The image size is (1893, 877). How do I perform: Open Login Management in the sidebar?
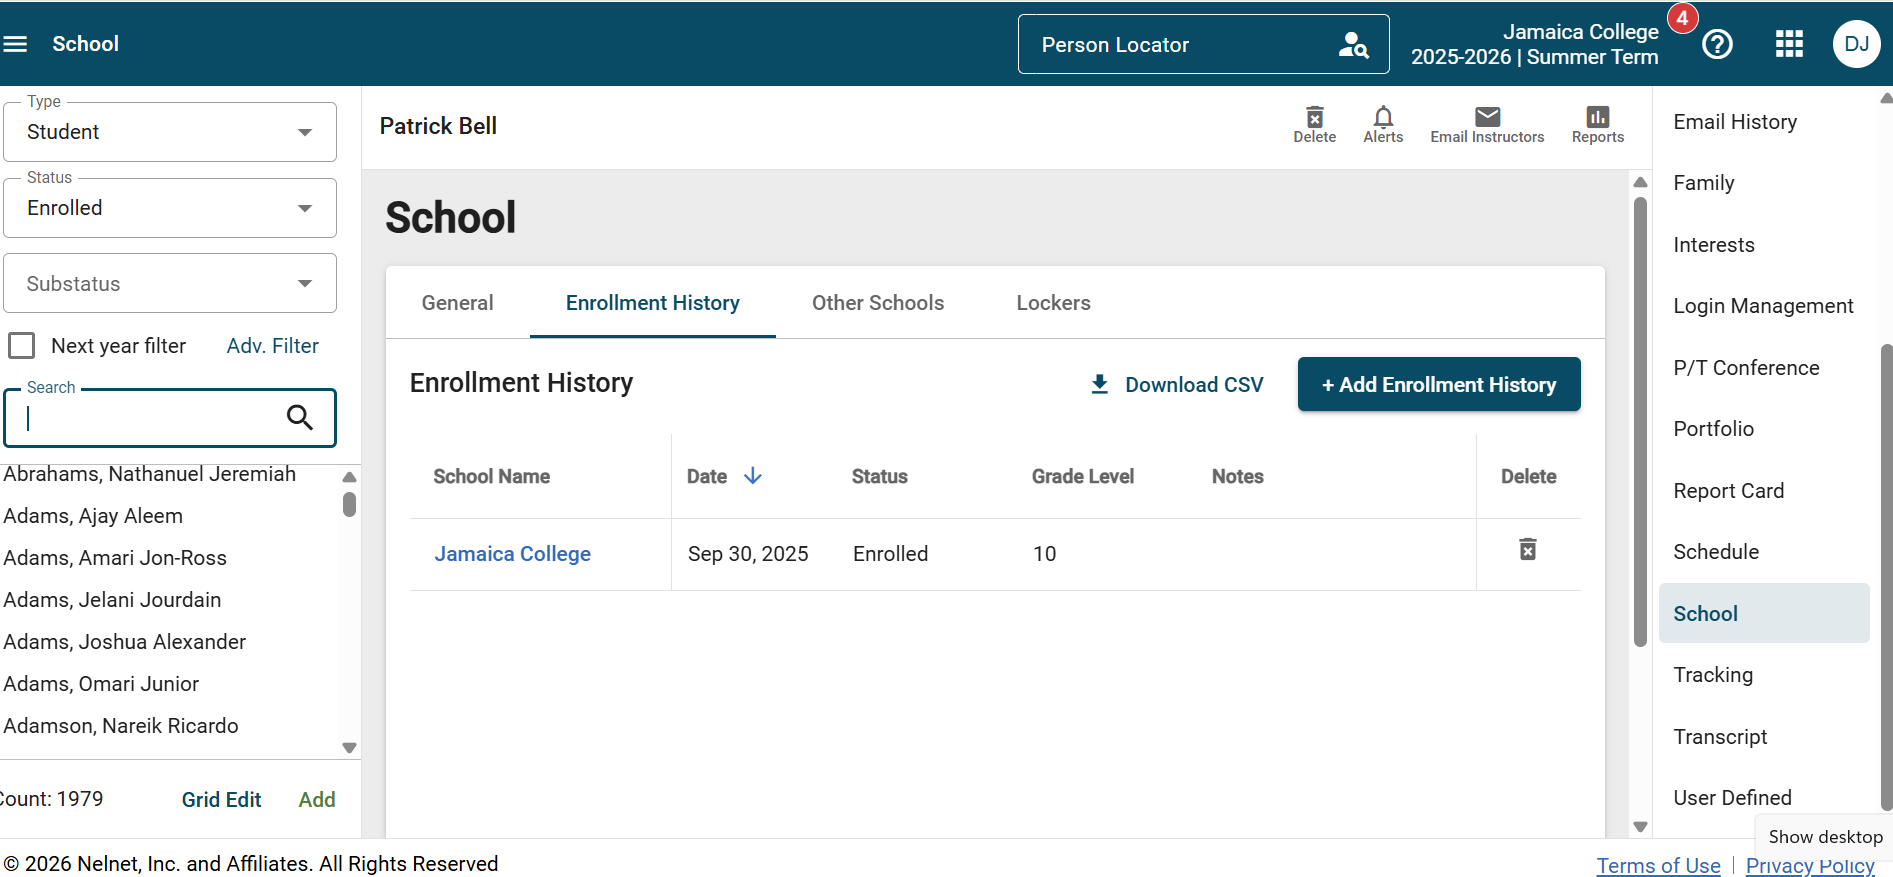[x=1764, y=306]
